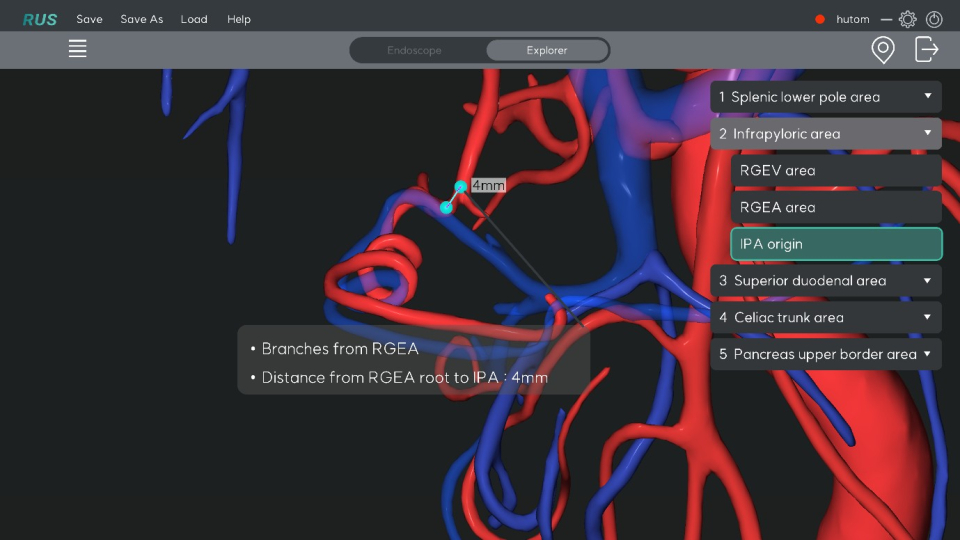960x540 pixels.
Task: Click the power button icon
Action: (x=934, y=19)
